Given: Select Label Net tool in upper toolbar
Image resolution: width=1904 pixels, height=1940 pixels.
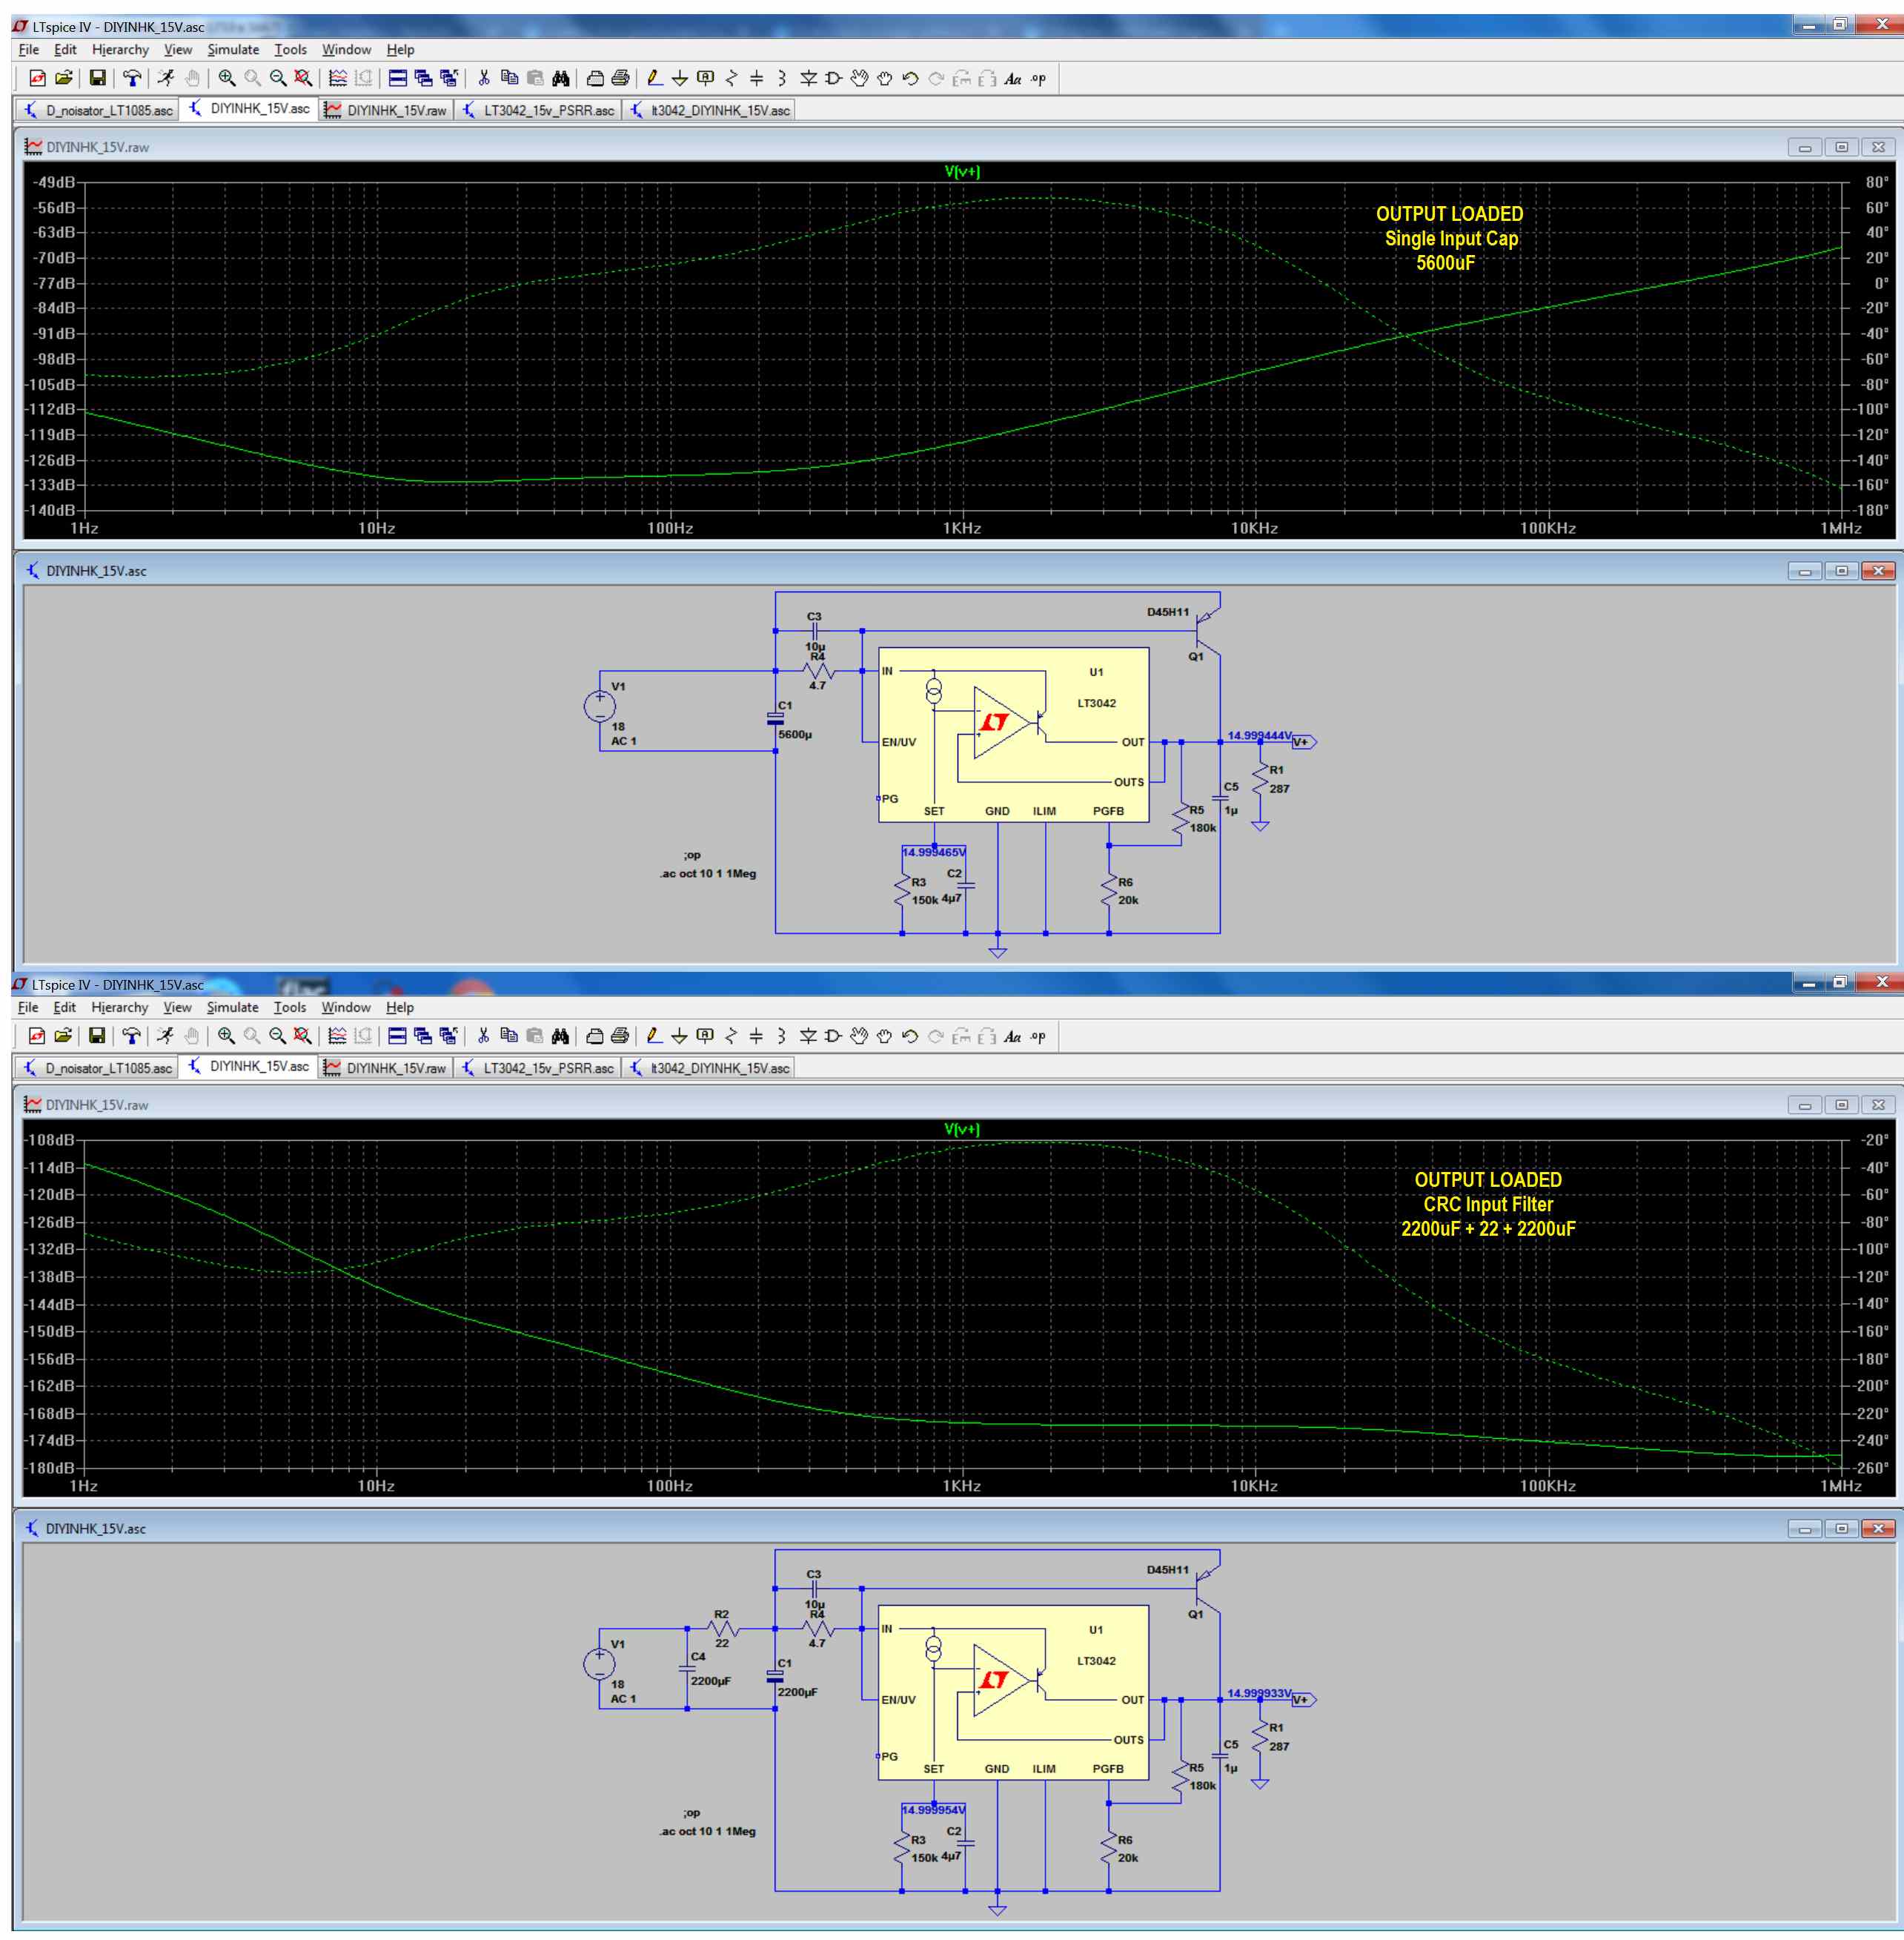Looking at the screenshot, I should pos(706,78).
